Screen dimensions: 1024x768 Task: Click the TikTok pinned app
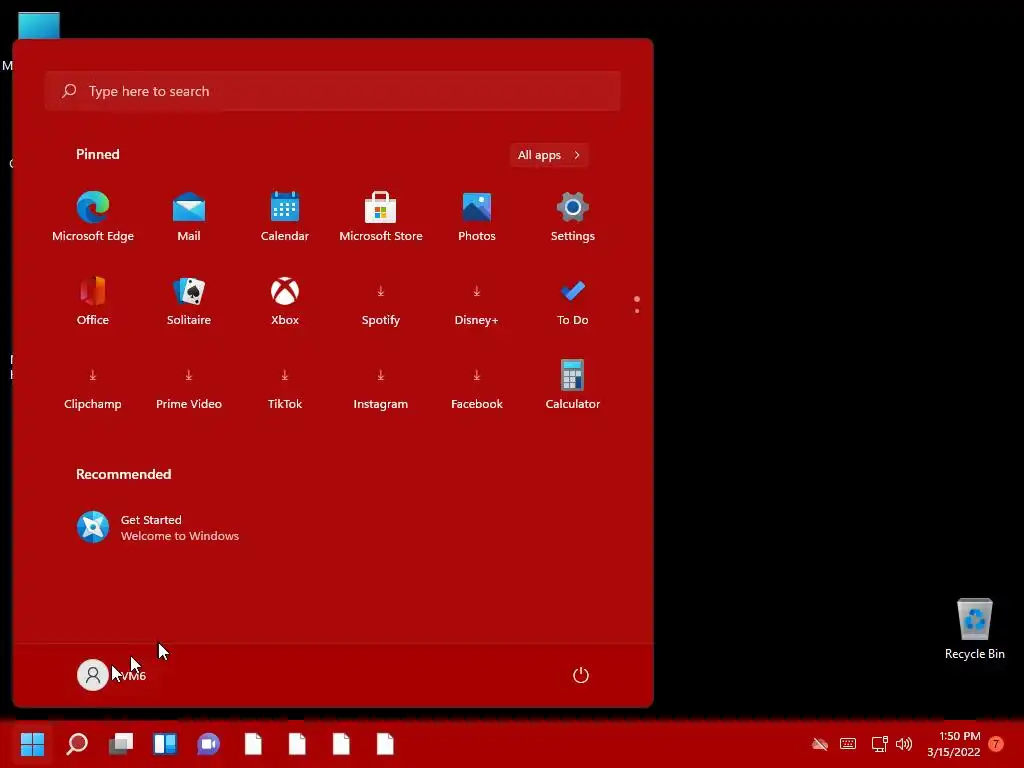(x=285, y=385)
